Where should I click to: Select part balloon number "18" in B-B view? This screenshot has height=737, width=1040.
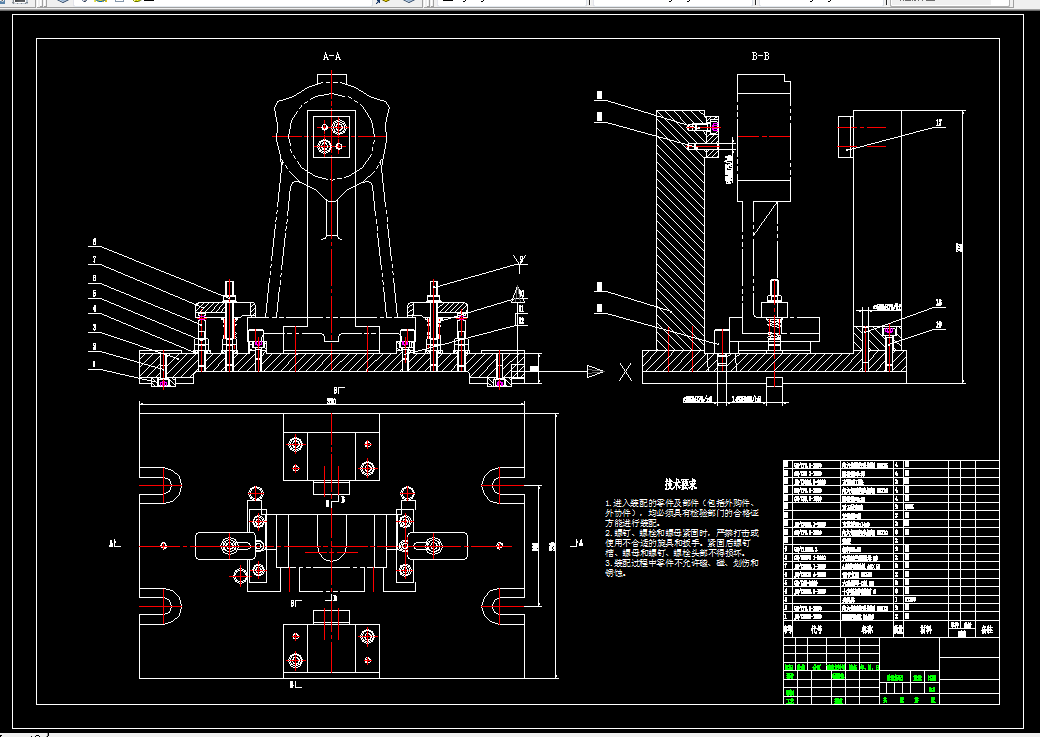pos(939,302)
